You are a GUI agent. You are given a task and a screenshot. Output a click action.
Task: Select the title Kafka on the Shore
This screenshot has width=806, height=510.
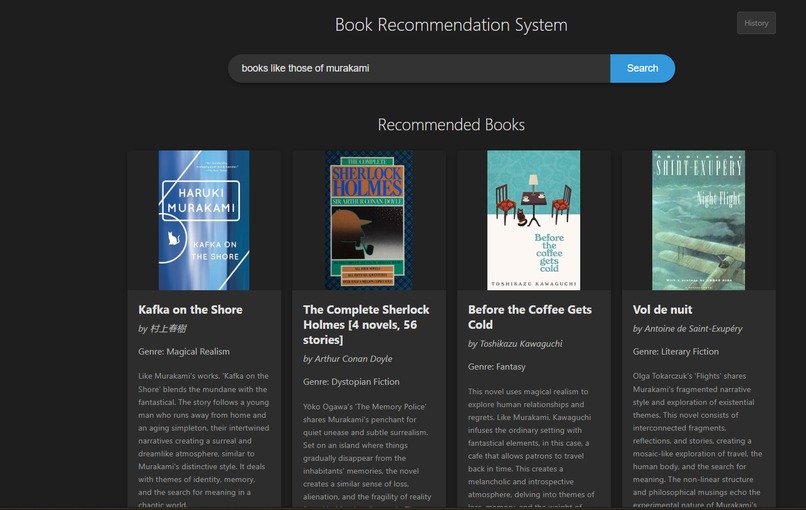point(190,309)
